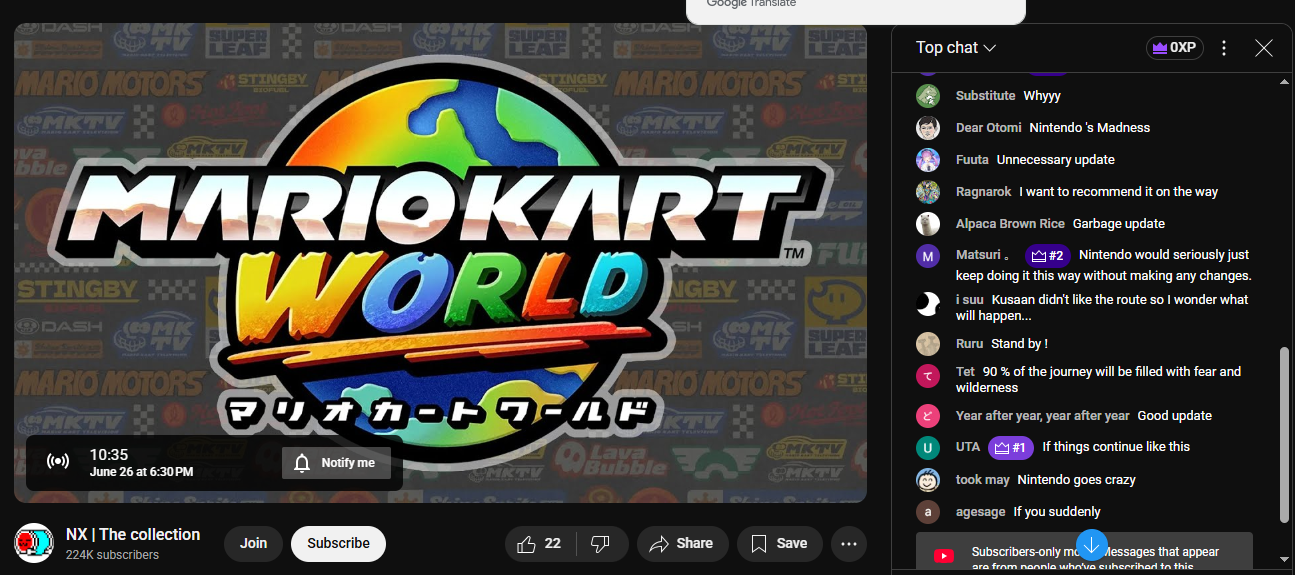Click the '224K subscribers' text
This screenshot has width=1295, height=575.
[112, 555]
